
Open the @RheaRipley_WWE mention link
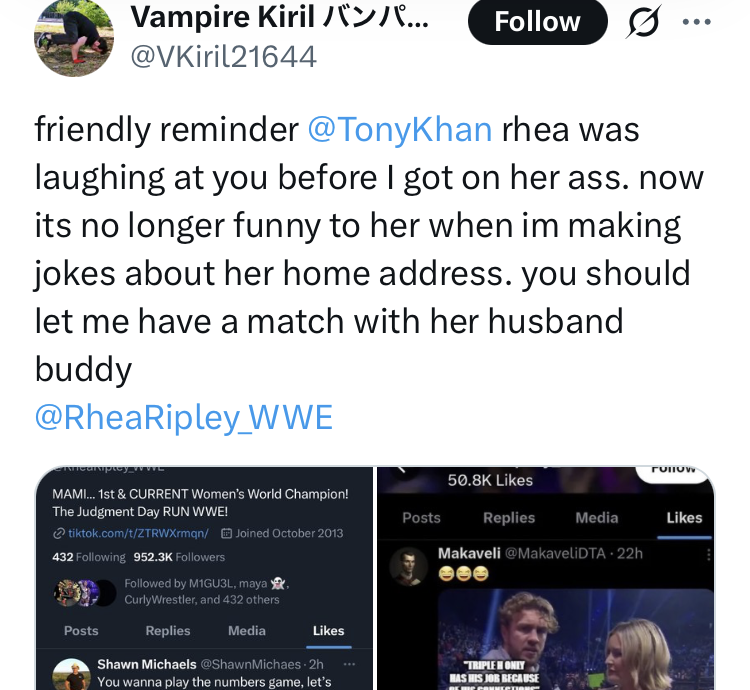point(183,417)
